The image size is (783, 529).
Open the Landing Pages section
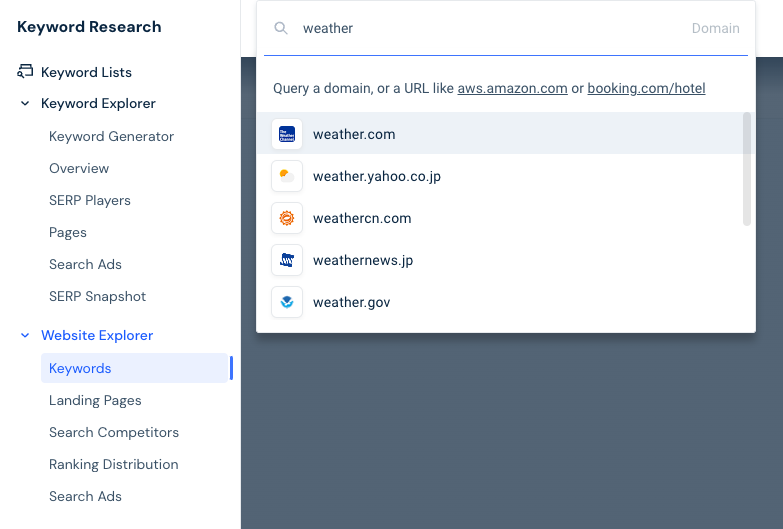point(95,400)
